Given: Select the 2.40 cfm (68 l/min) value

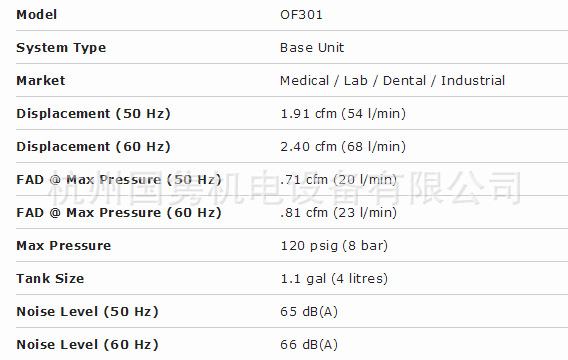Looking at the screenshot, I should [343, 147].
